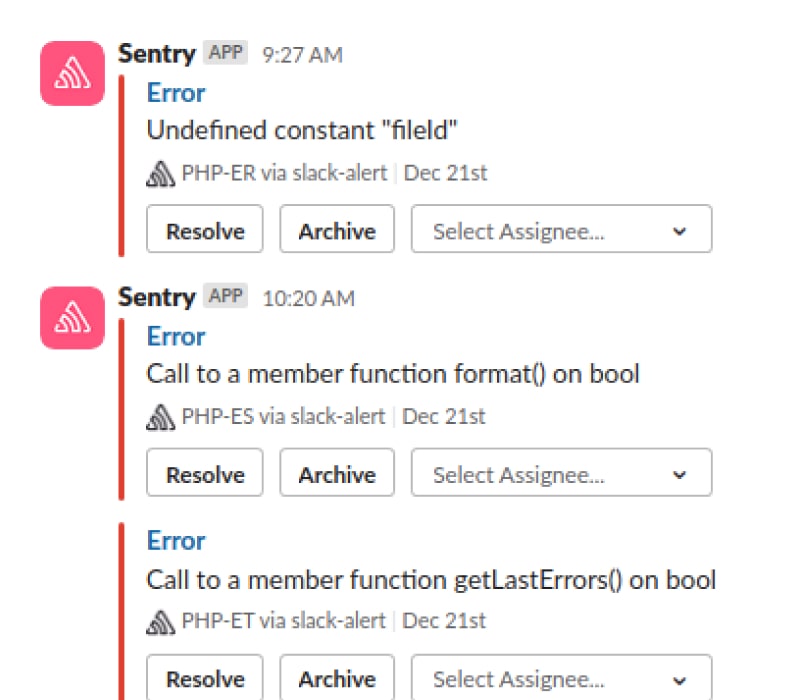The image size is (796, 700).
Task: Archive the format() on bool error
Action: tap(337, 474)
